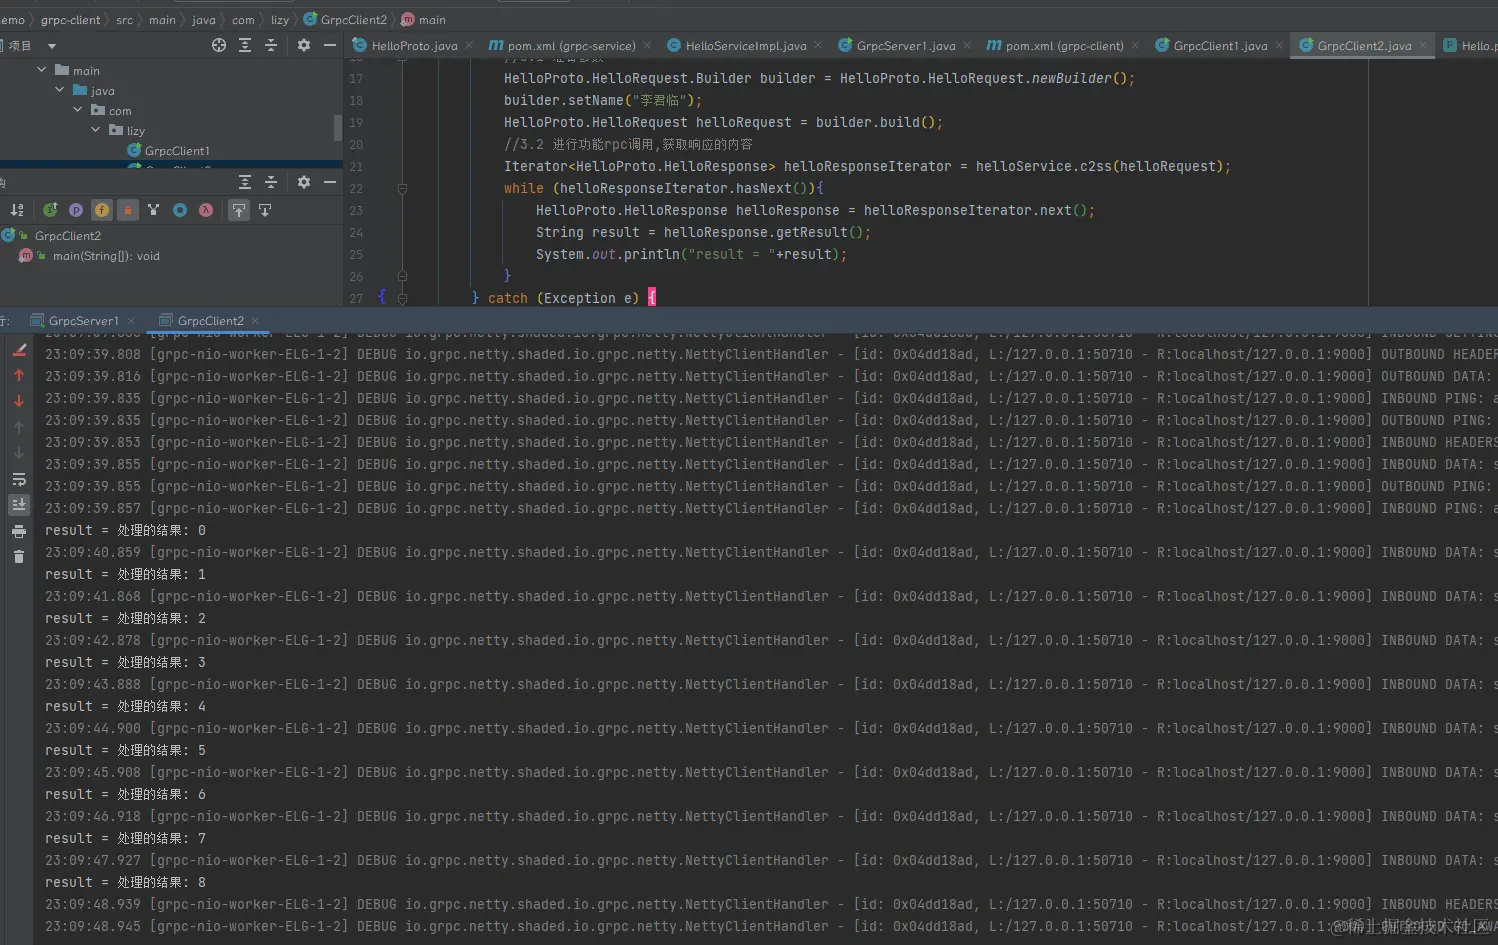Toggle Show Fields (orange f) in the Structure panel
Image resolution: width=1498 pixels, height=945 pixels.
102,210
